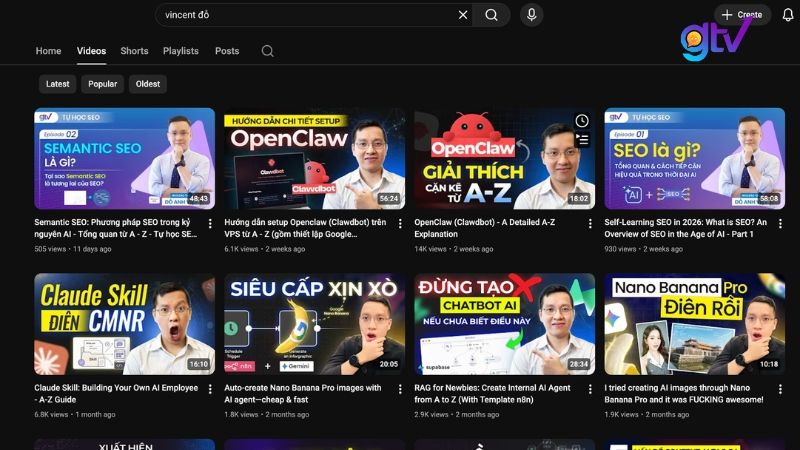Screen dimensions: 800x450
Task: Select the Videos tab
Action: tap(91, 51)
